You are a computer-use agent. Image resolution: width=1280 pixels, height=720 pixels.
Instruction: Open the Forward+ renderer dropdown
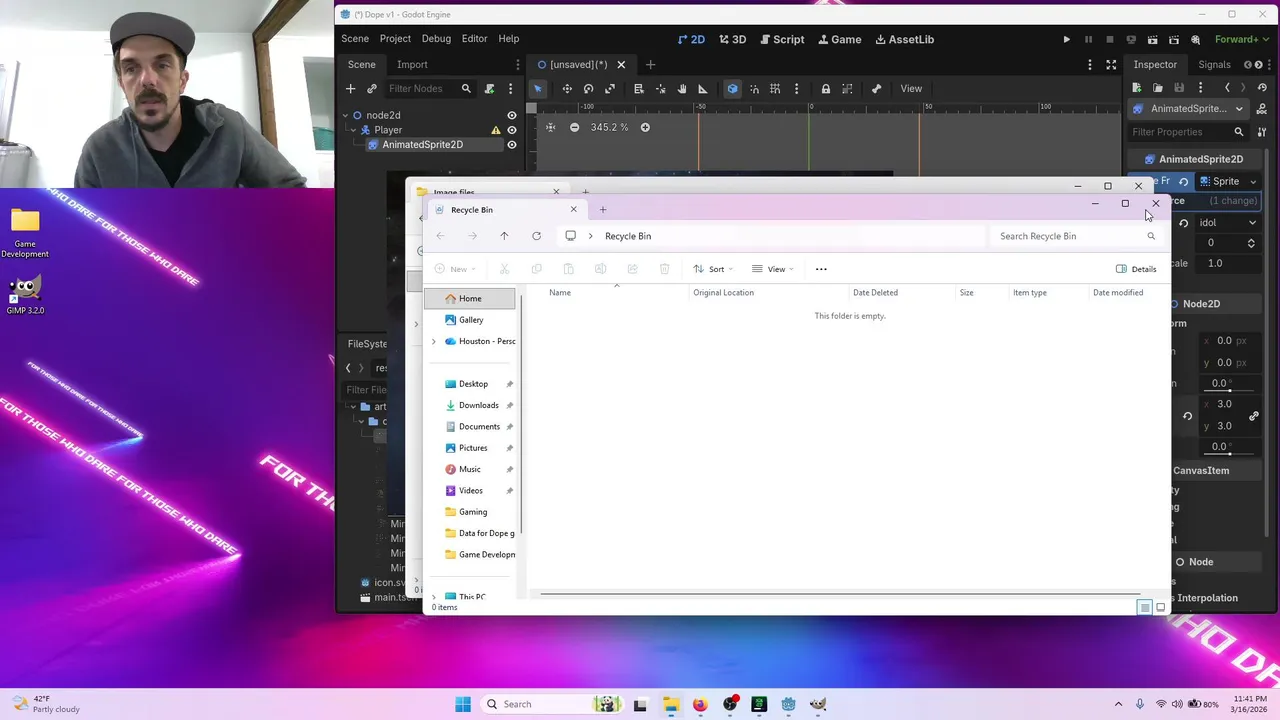click(1242, 39)
